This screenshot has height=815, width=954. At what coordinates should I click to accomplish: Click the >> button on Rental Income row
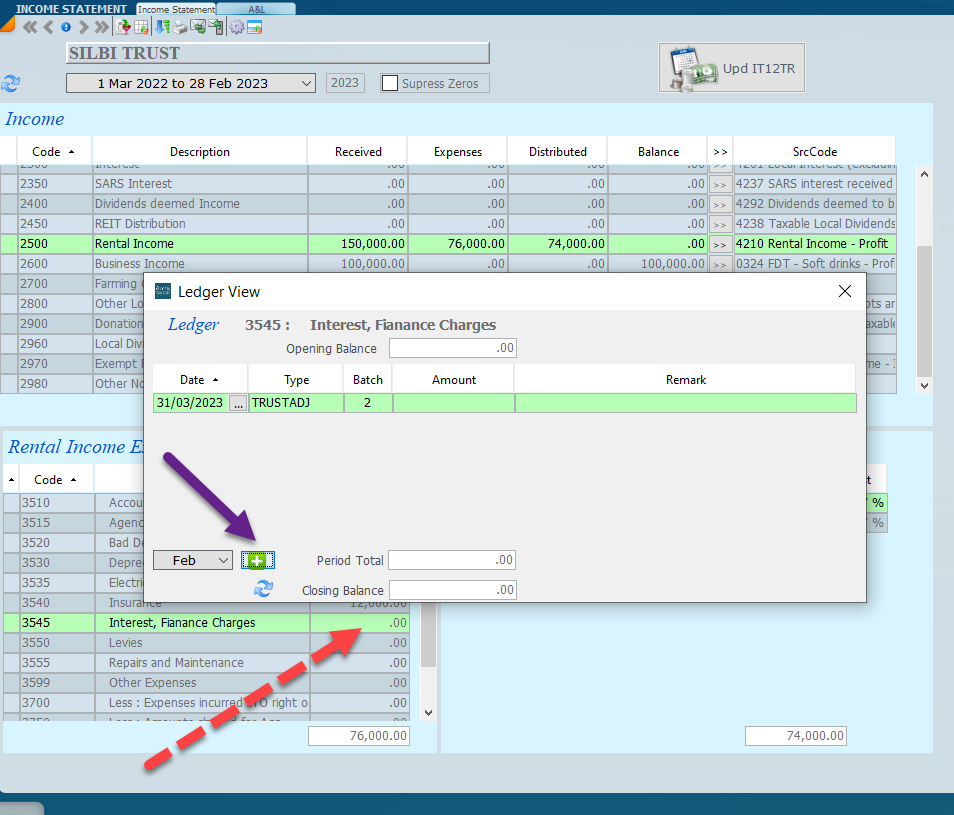(720, 244)
